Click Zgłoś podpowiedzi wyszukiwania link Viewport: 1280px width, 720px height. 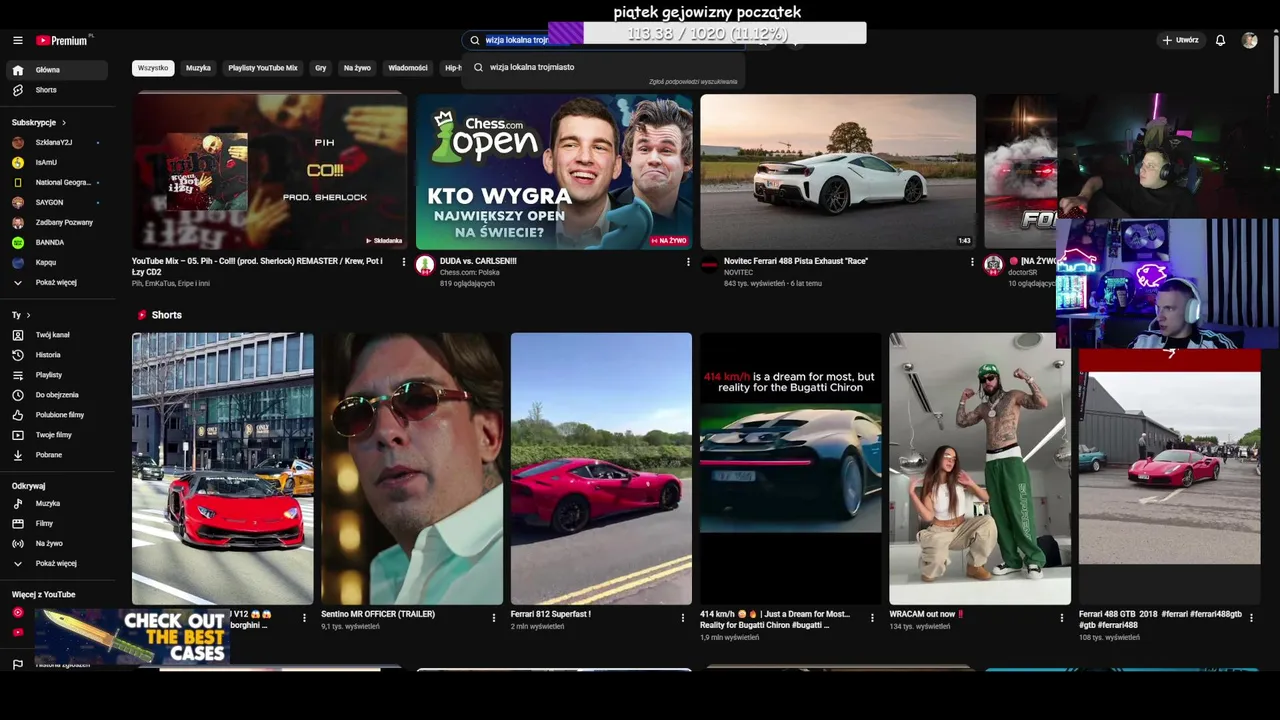pyautogui.click(x=693, y=82)
